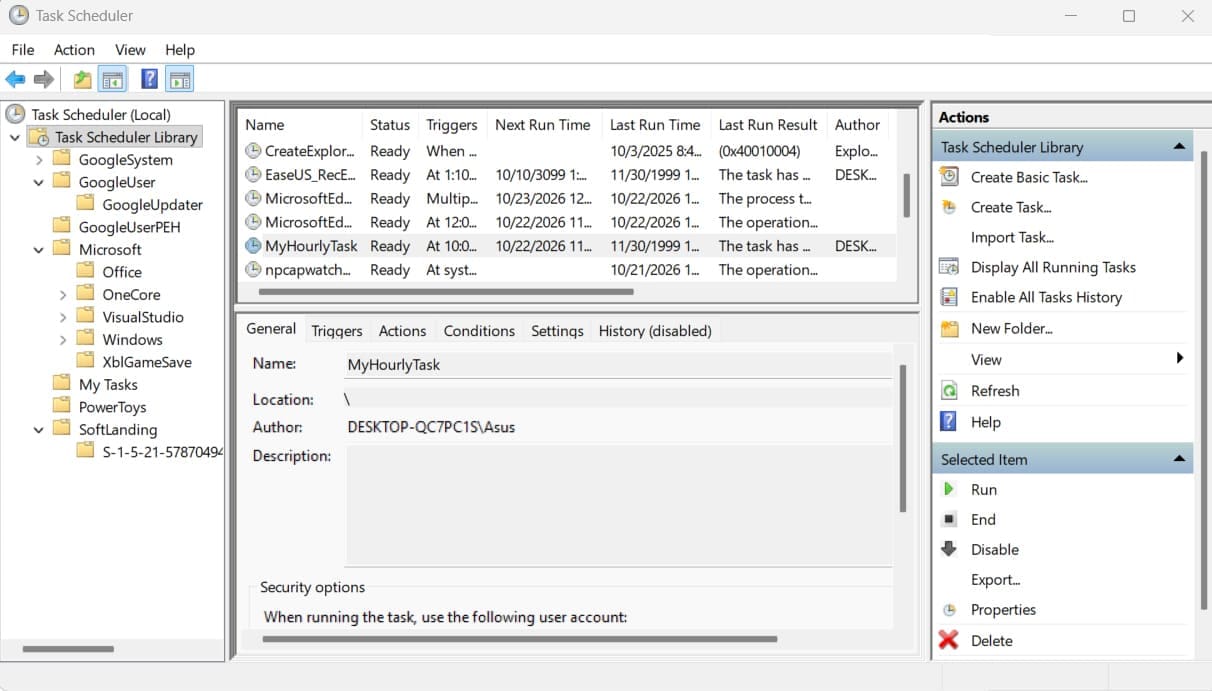Collapse the Task Scheduler Library actions section
Screen dimensions: 1212x691
1180,147
